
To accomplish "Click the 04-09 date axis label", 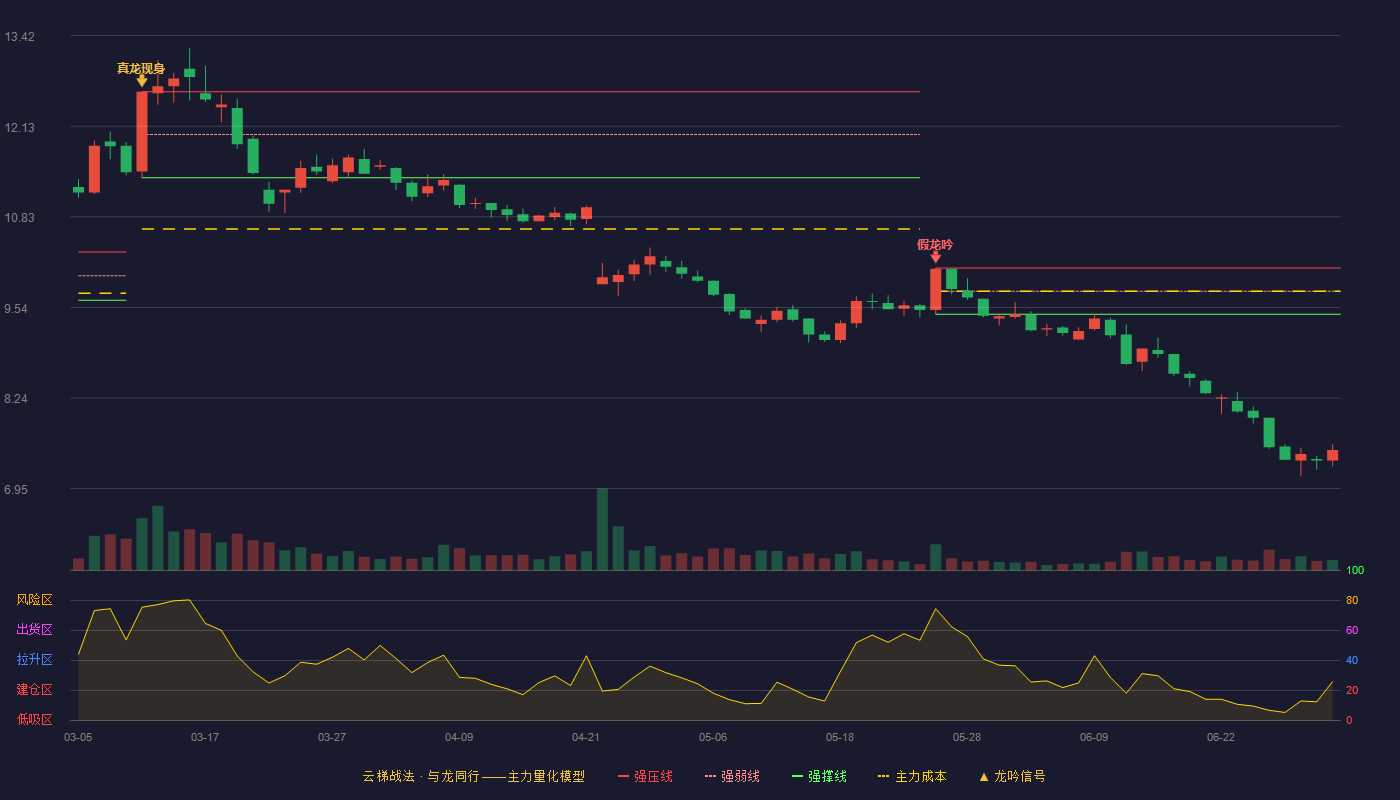I will (x=459, y=737).
